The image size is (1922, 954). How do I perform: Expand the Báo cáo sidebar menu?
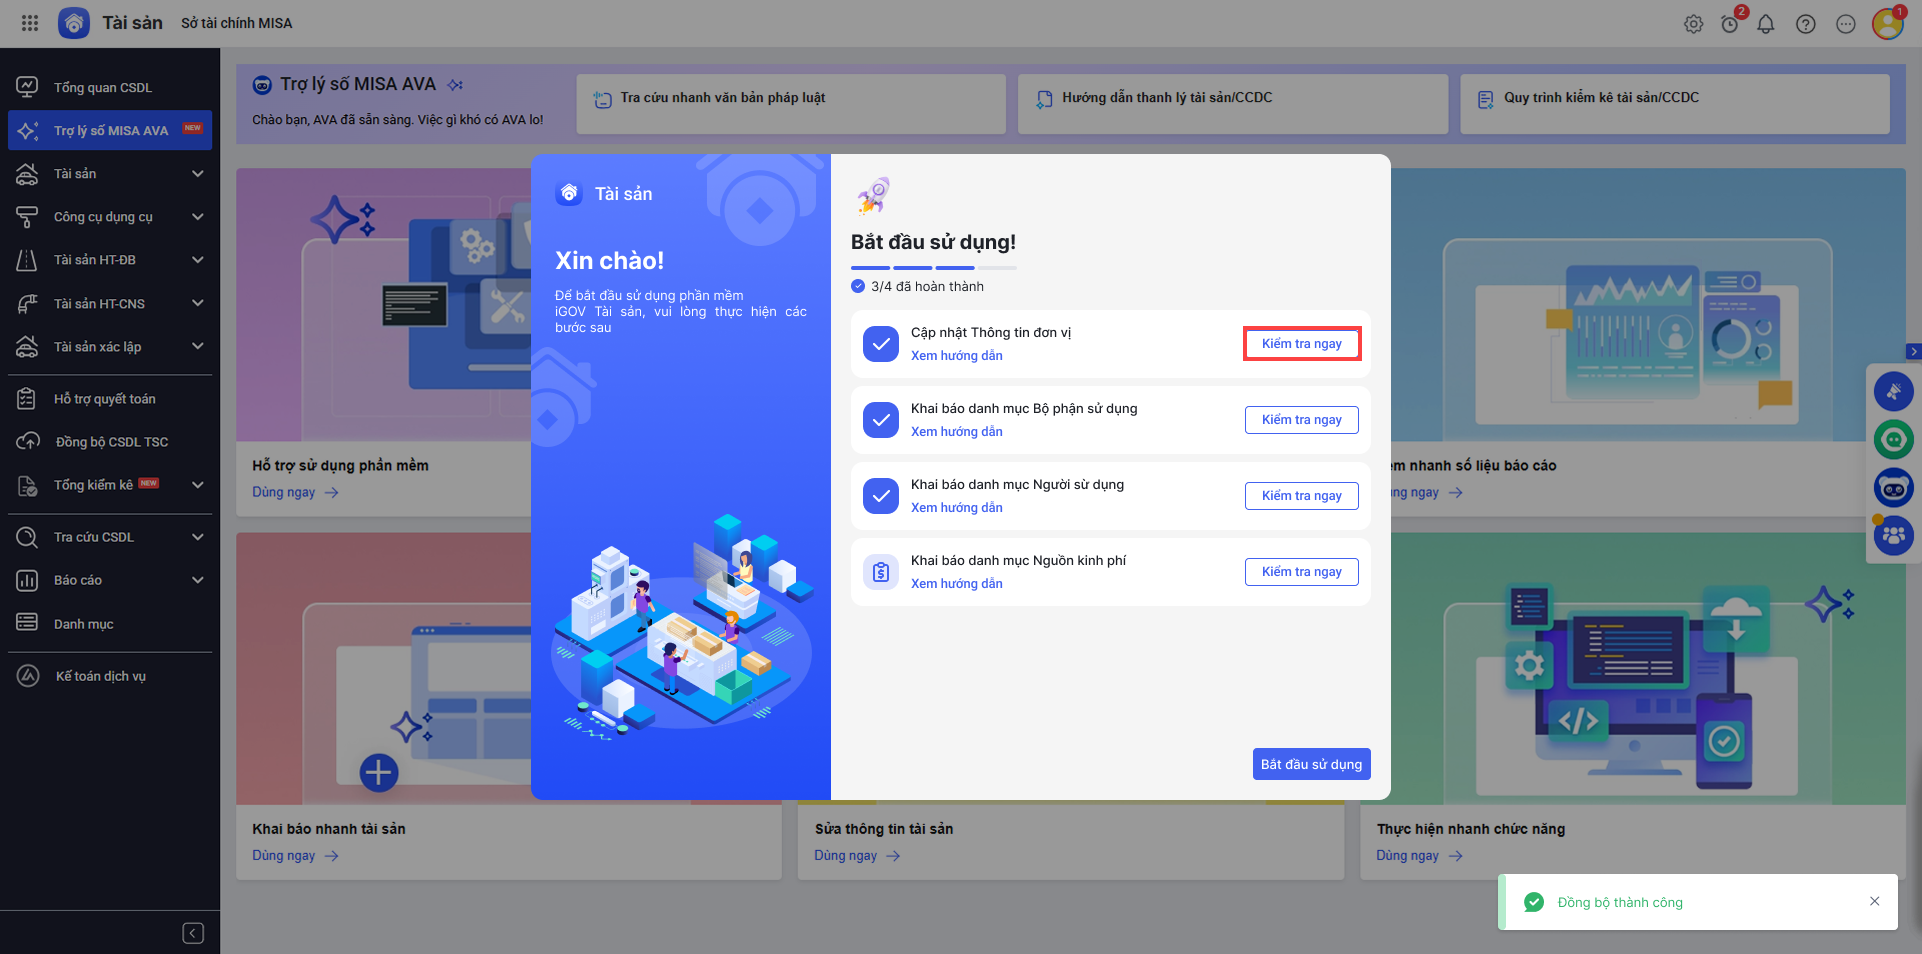198,580
